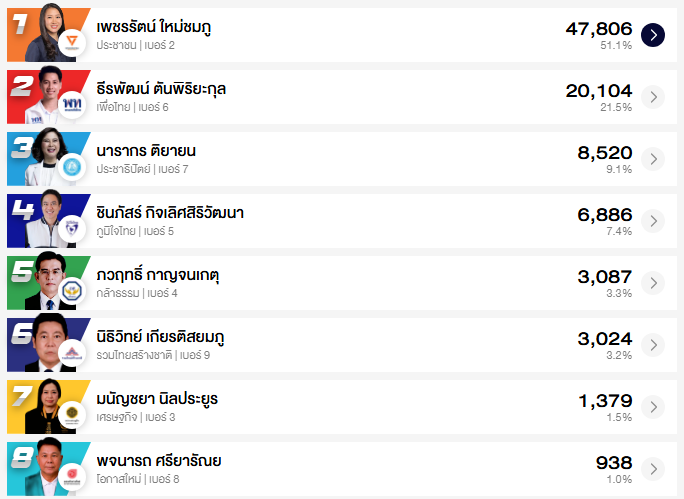This screenshot has width=684, height=499.
Task: Click the People's Party logo beside เพชรรัตน์
Action: [x=72, y=43]
